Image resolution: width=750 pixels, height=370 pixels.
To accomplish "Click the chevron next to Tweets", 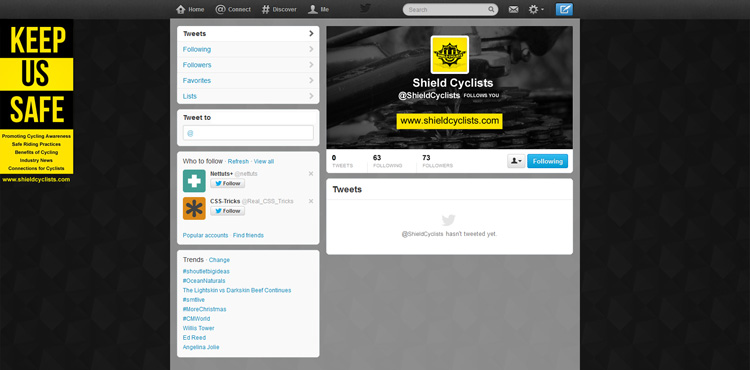I will pyautogui.click(x=311, y=33).
